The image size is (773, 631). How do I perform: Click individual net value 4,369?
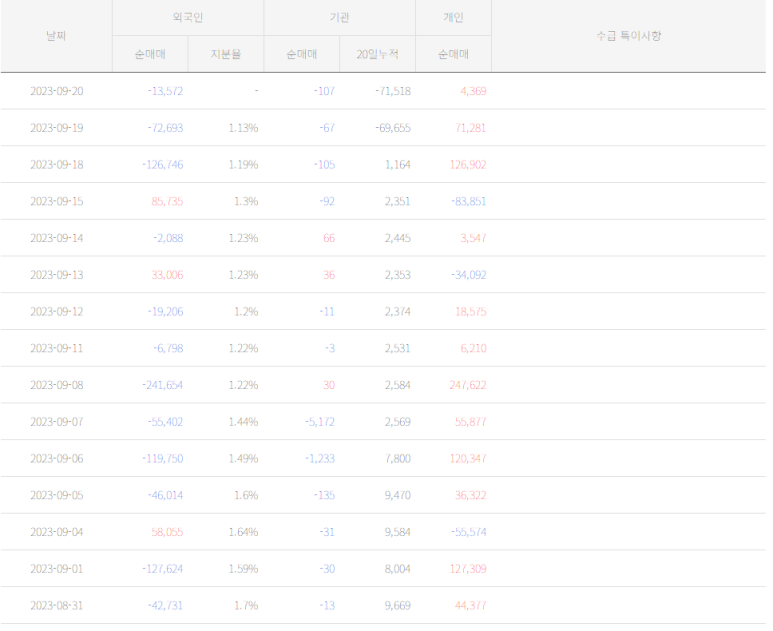[x=473, y=91]
